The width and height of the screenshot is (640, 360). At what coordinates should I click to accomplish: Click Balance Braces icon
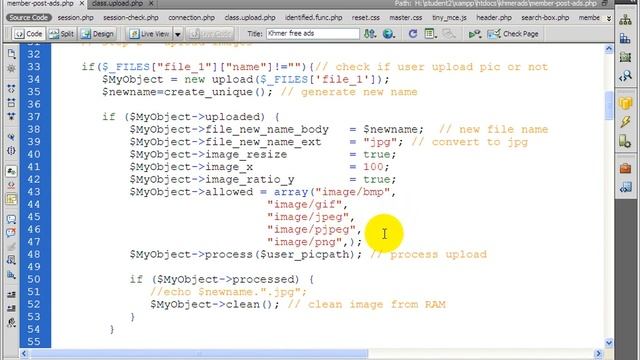click(x=11, y=151)
